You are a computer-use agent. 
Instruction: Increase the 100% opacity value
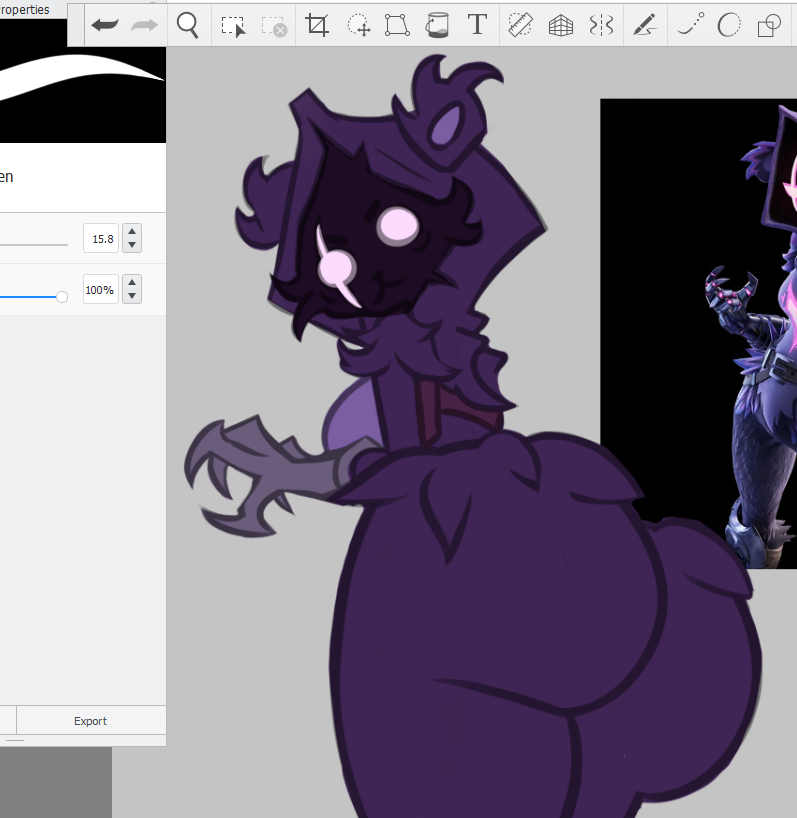[x=132, y=282]
